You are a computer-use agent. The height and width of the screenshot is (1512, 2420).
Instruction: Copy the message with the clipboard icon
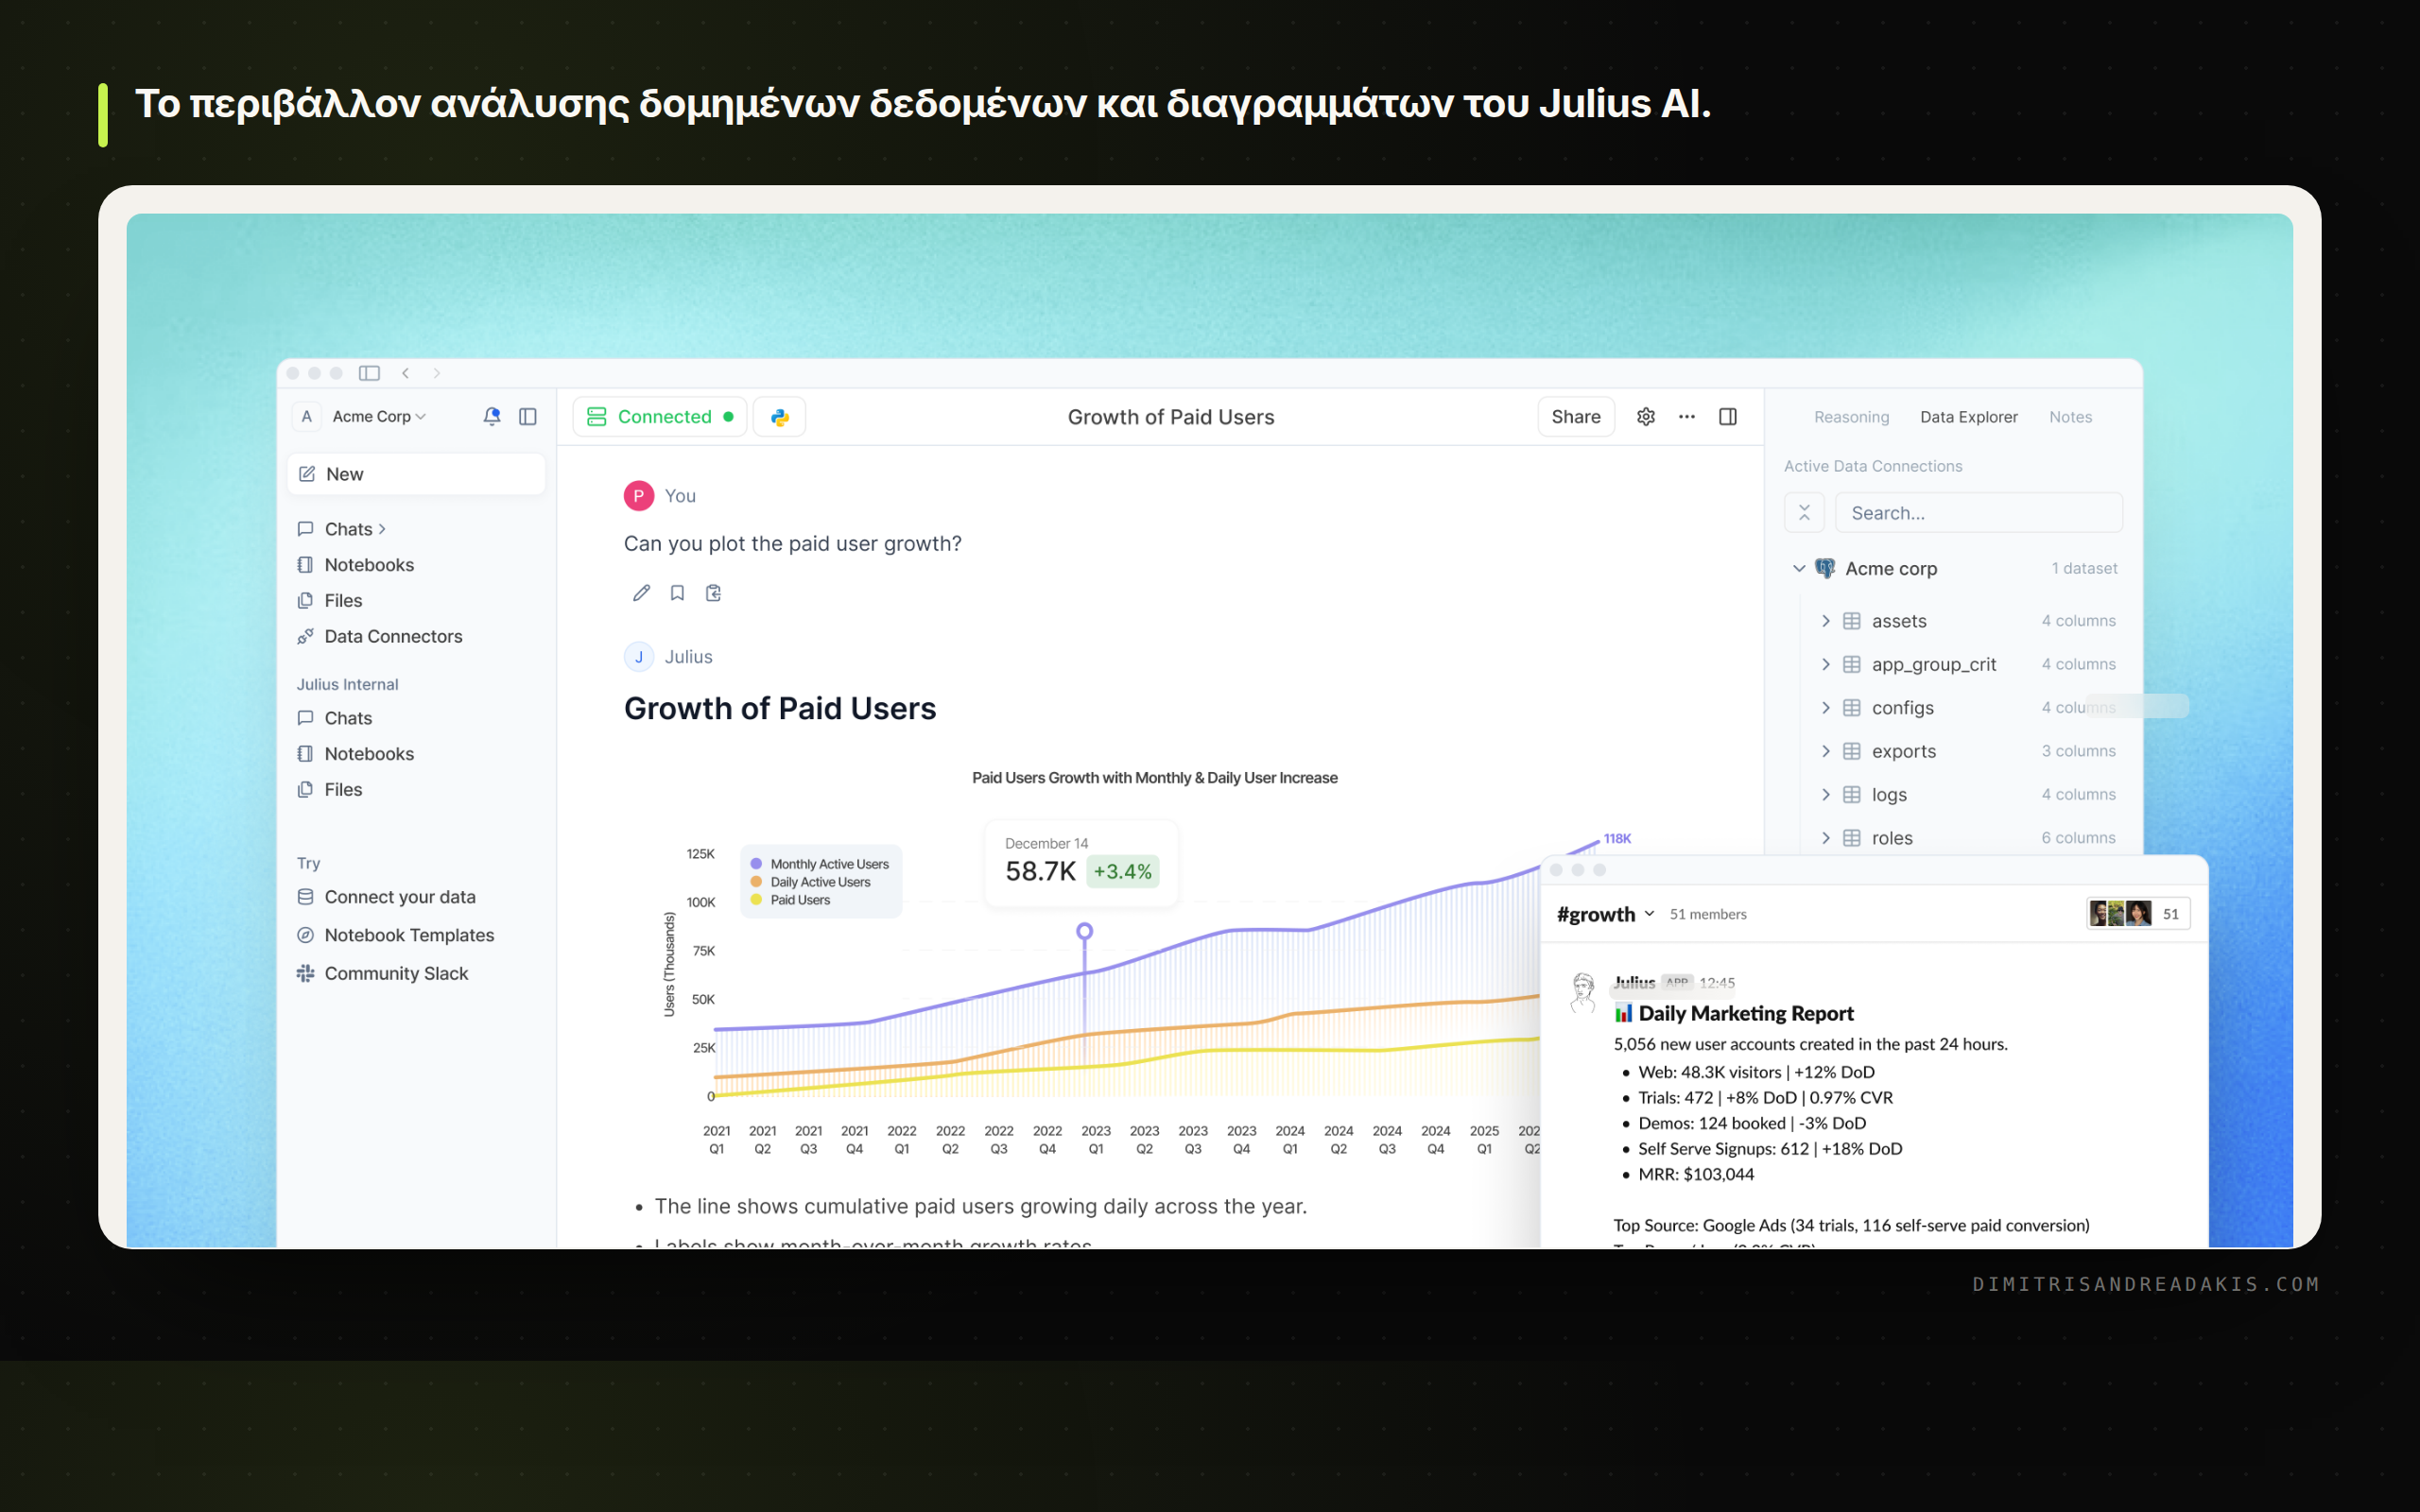(713, 593)
